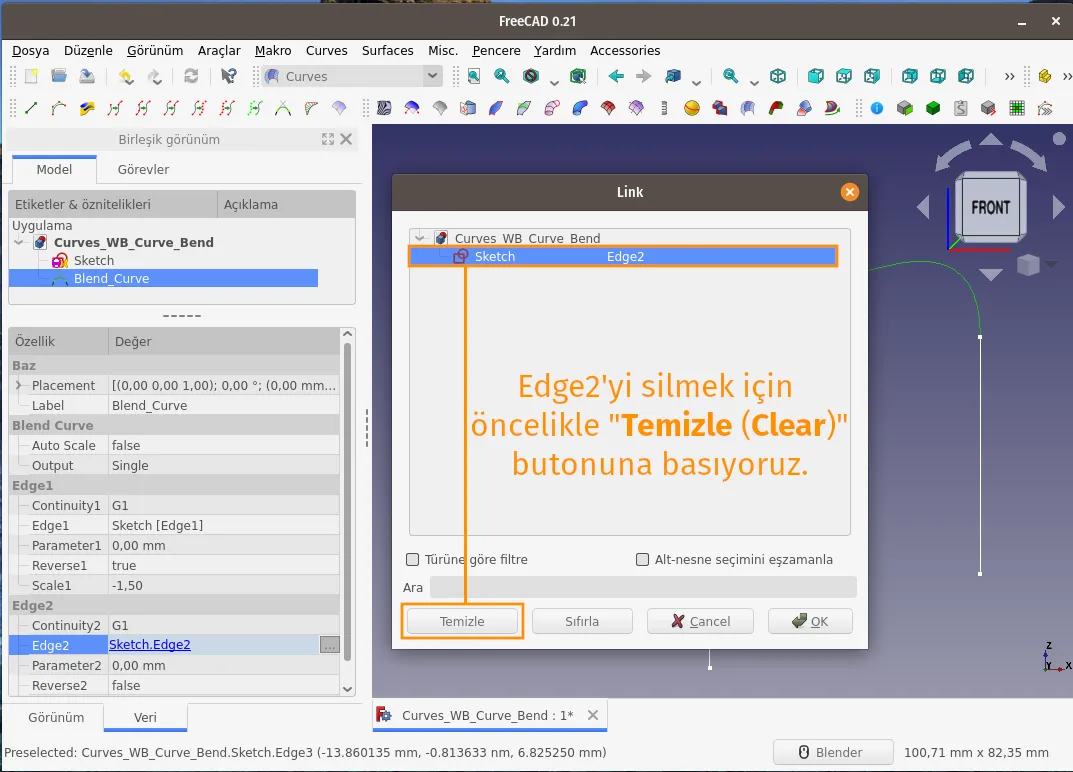Show hidden view toolbar items chevron
The height and width of the screenshot is (772, 1073).
[1009, 76]
